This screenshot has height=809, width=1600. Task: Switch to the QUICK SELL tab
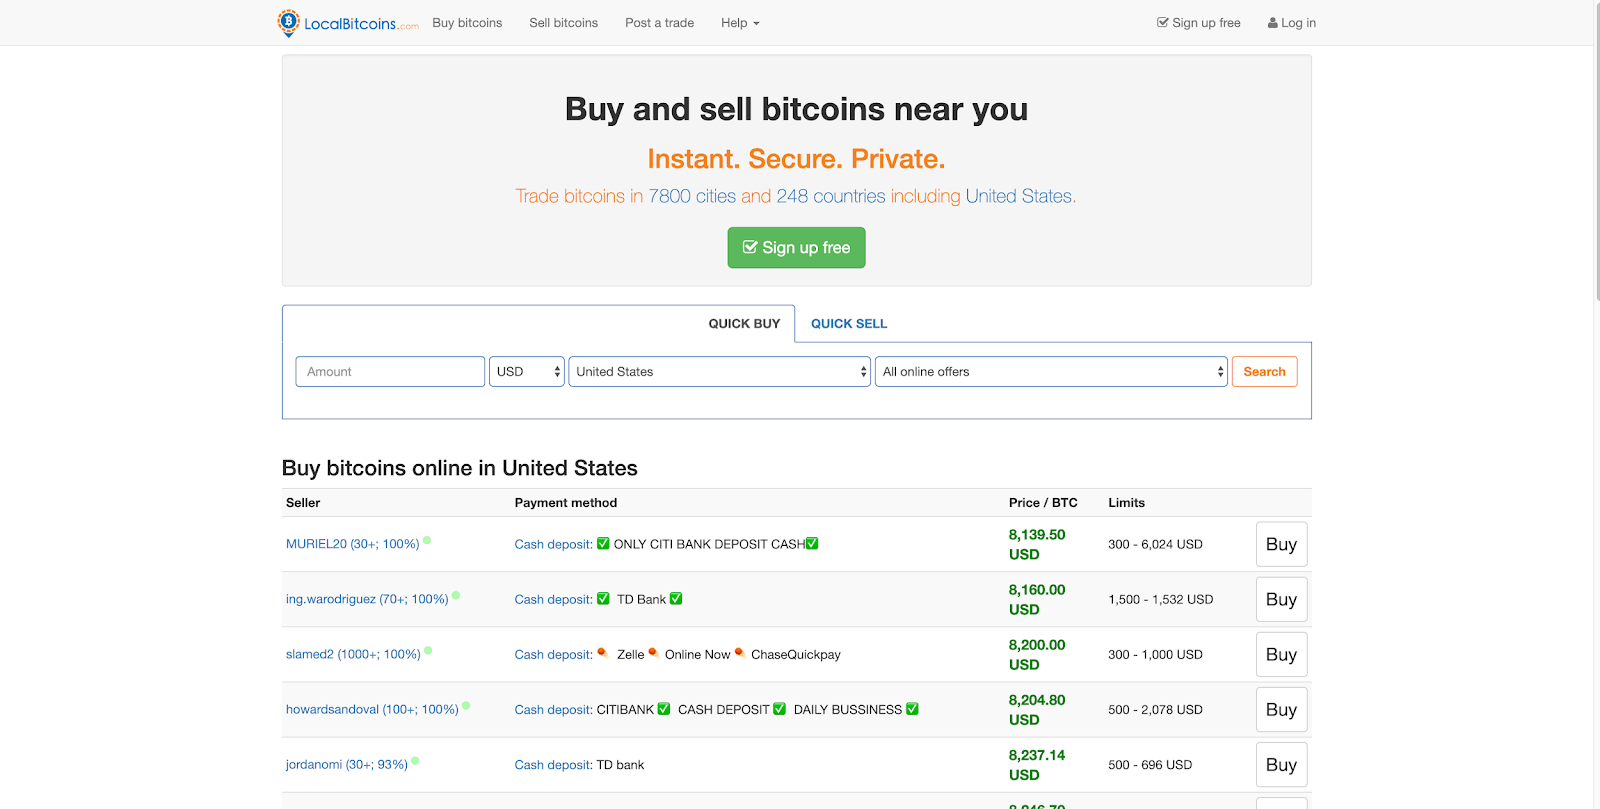[x=849, y=324]
